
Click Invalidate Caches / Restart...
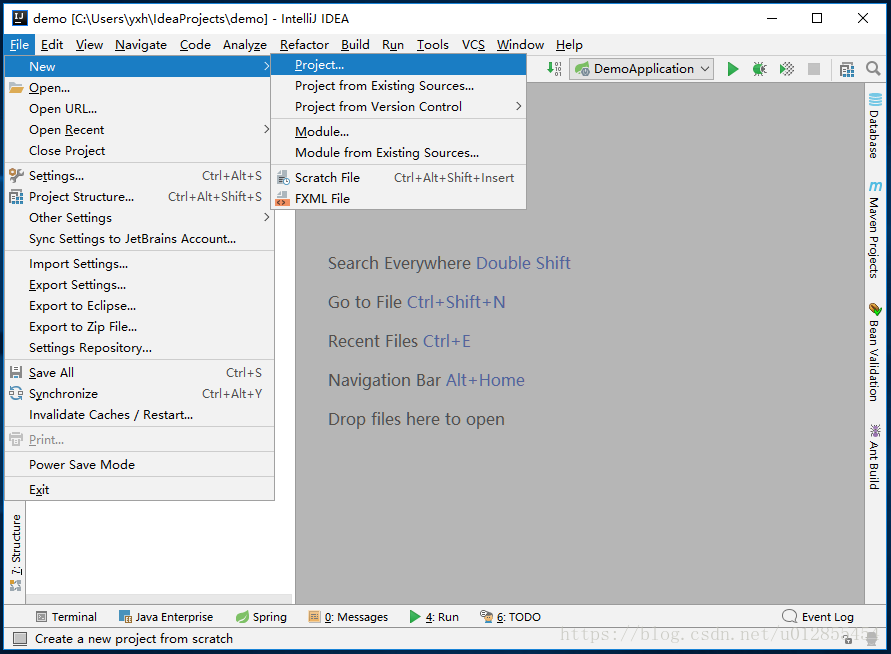click(139, 415)
